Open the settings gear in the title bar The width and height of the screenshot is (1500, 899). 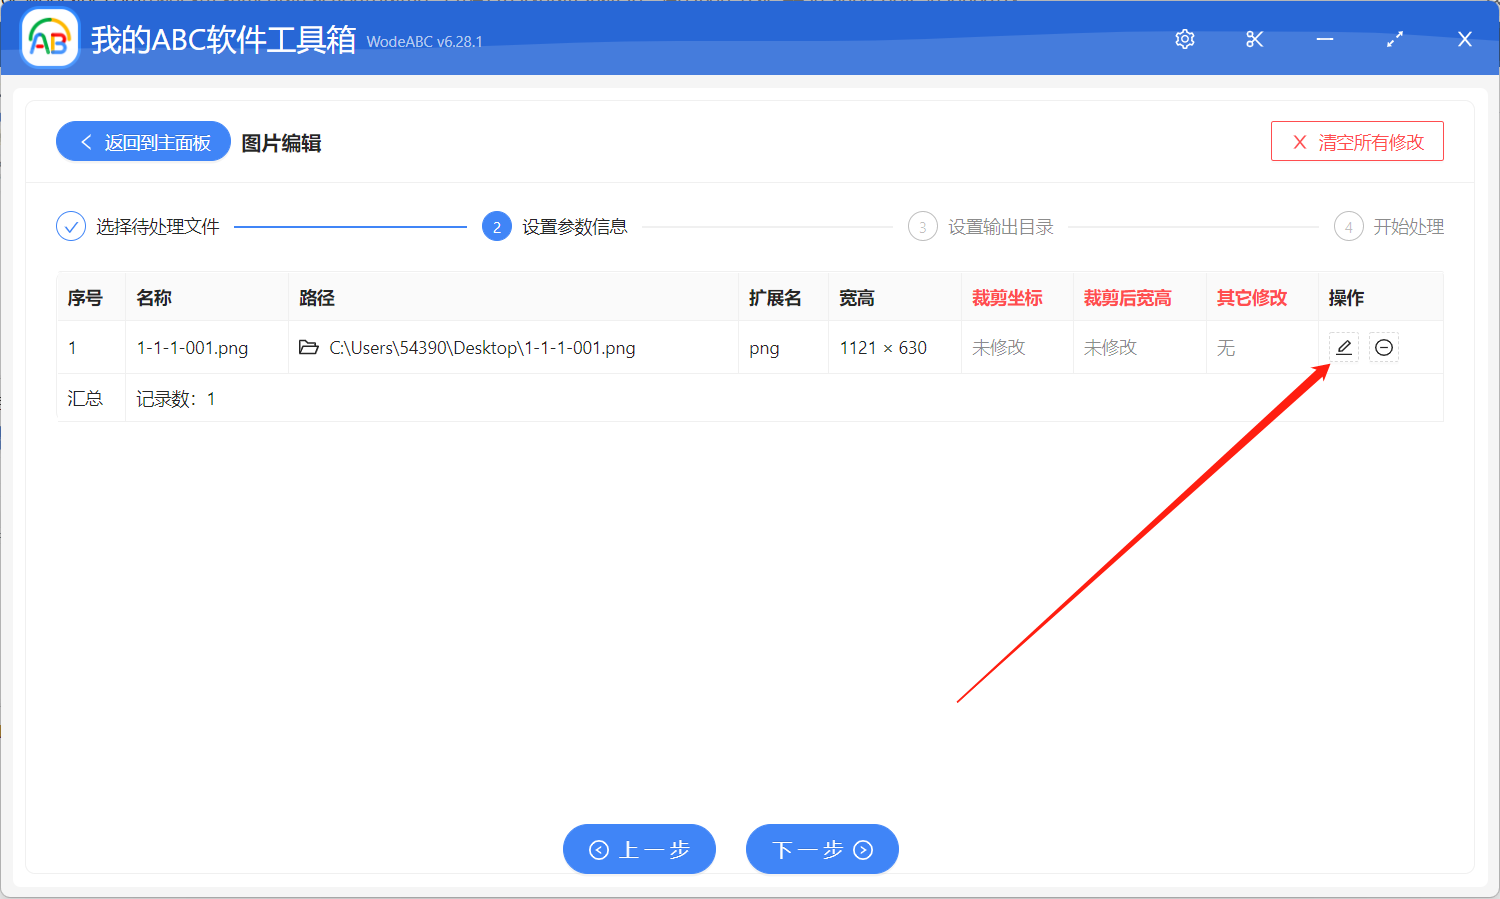coord(1184,39)
